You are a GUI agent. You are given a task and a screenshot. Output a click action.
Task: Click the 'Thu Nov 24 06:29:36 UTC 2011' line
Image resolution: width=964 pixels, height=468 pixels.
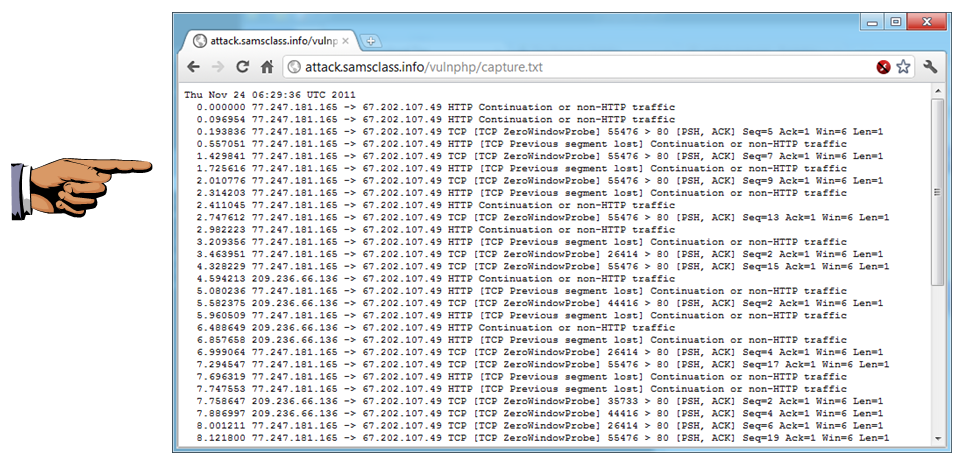pyautogui.click(x=270, y=95)
